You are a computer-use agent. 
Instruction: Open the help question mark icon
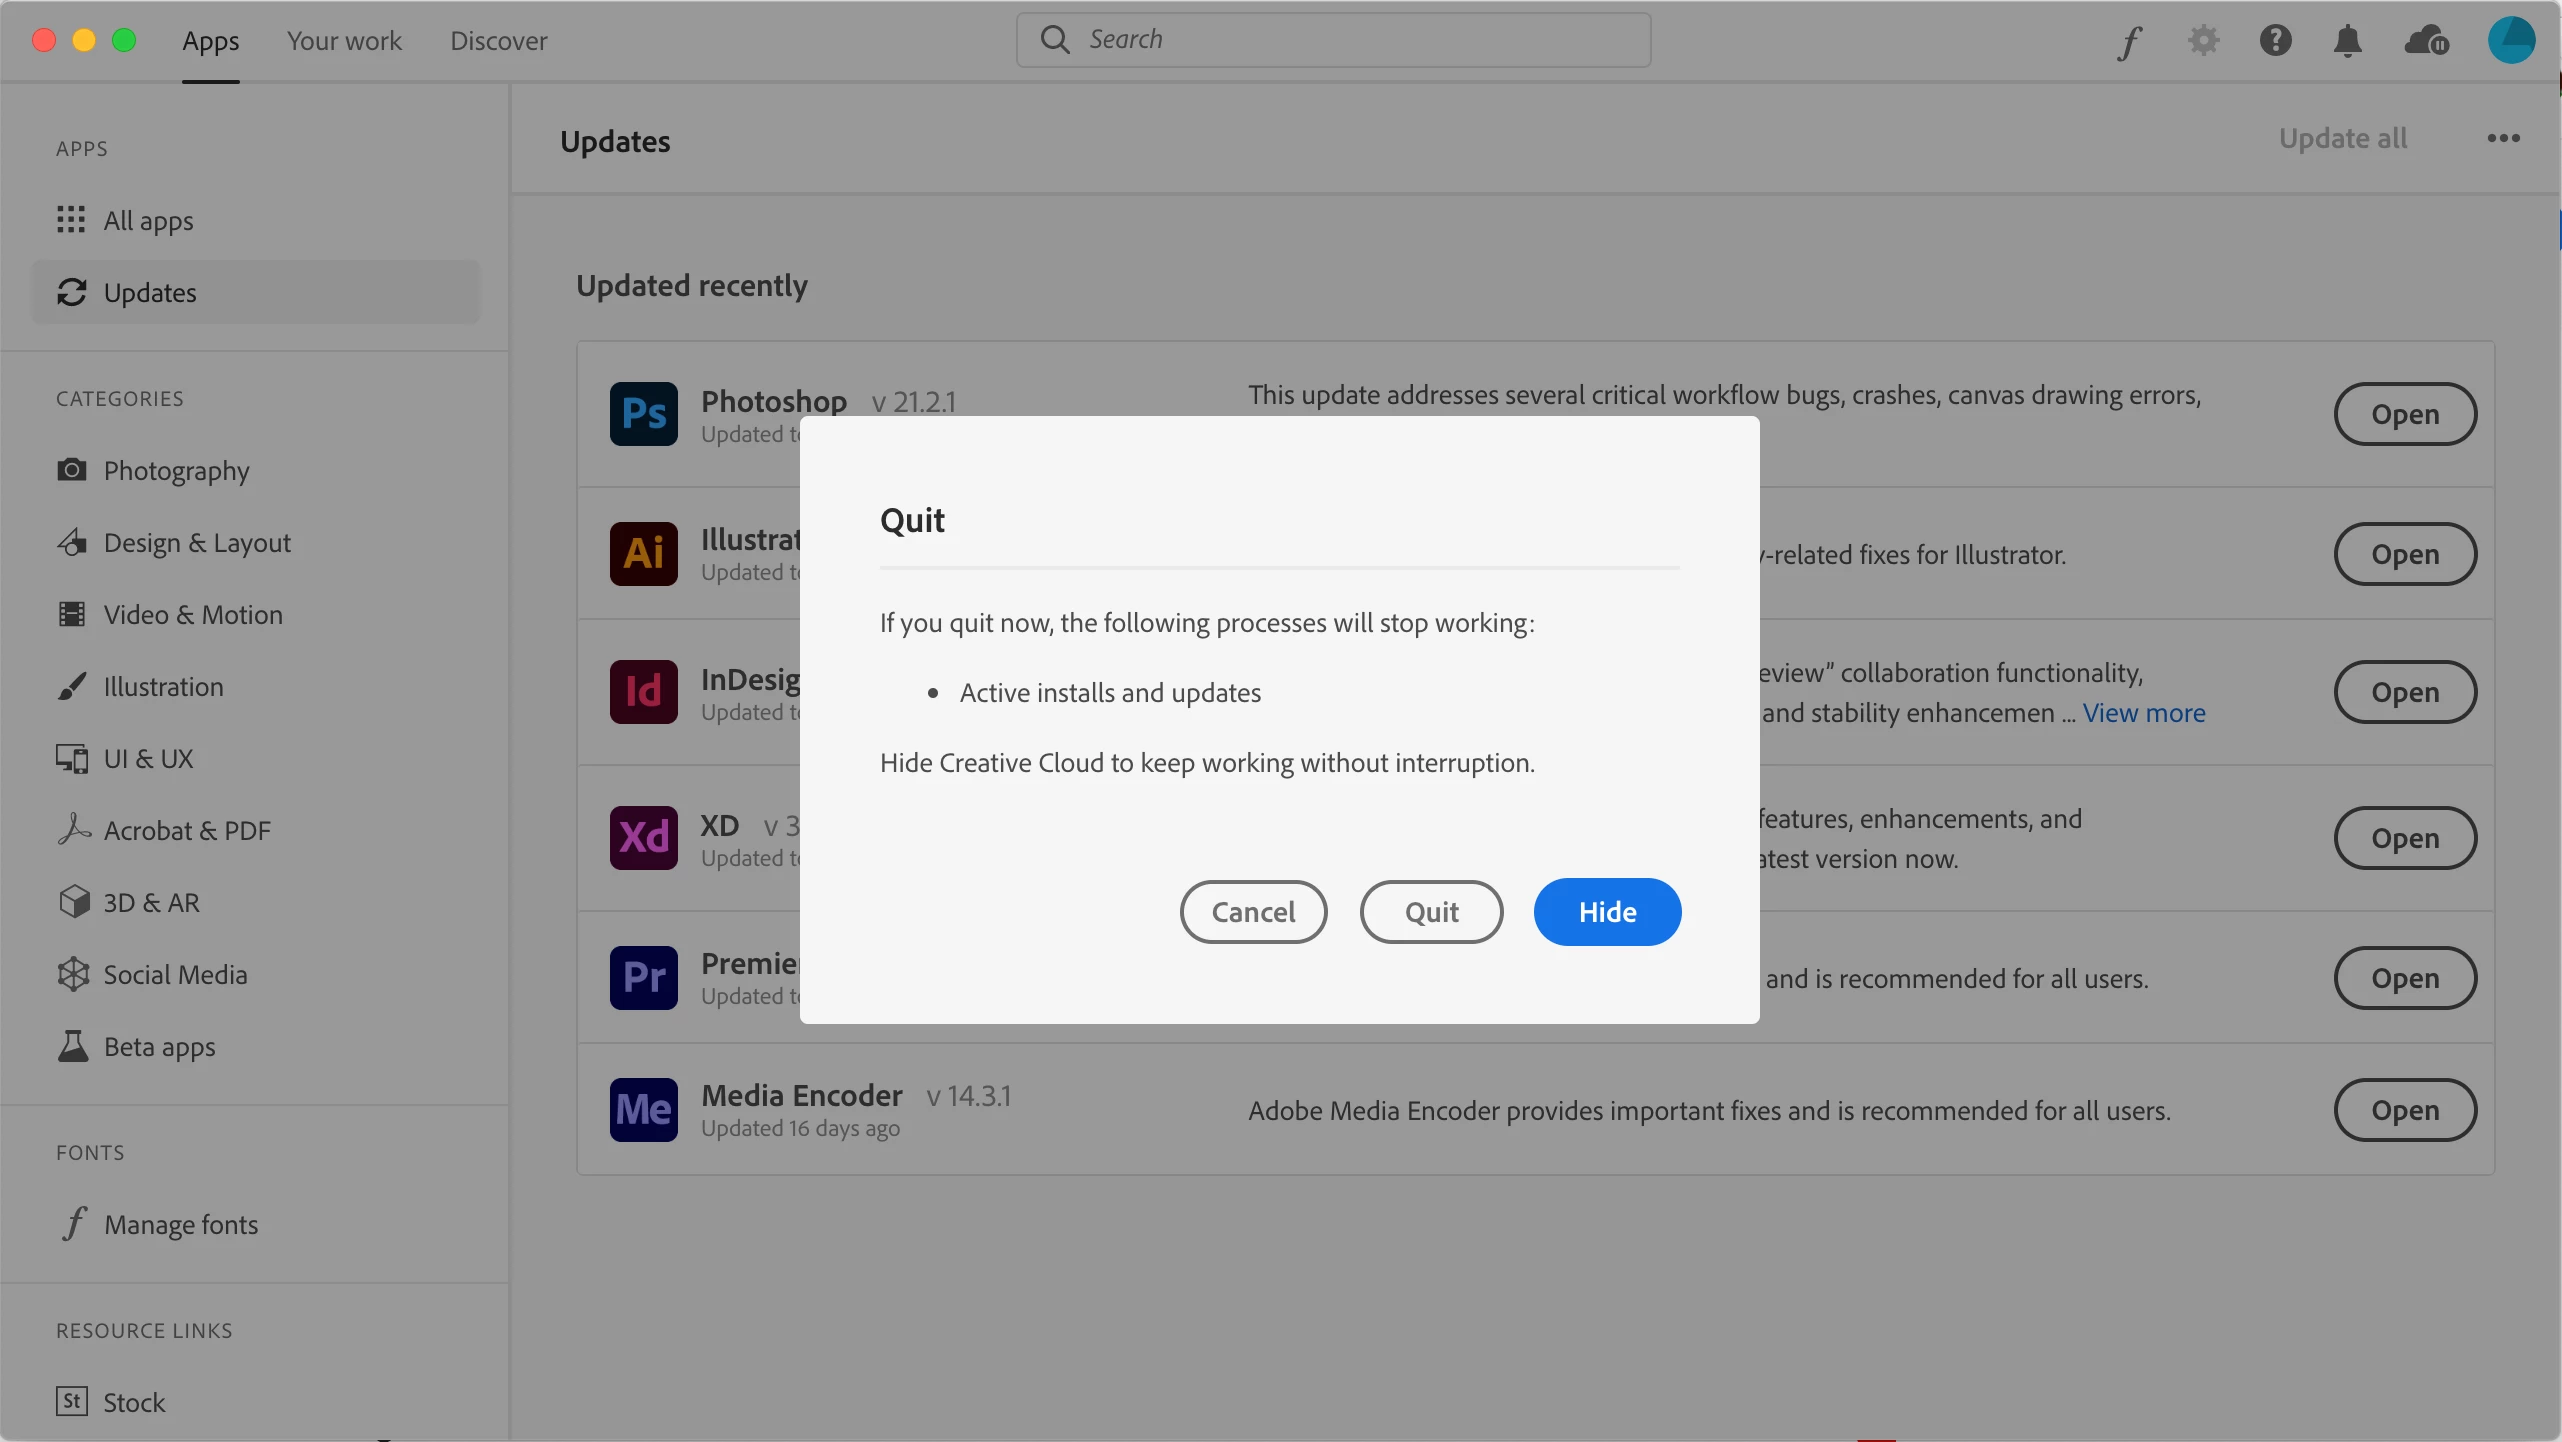pyautogui.click(x=2275, y=41)
